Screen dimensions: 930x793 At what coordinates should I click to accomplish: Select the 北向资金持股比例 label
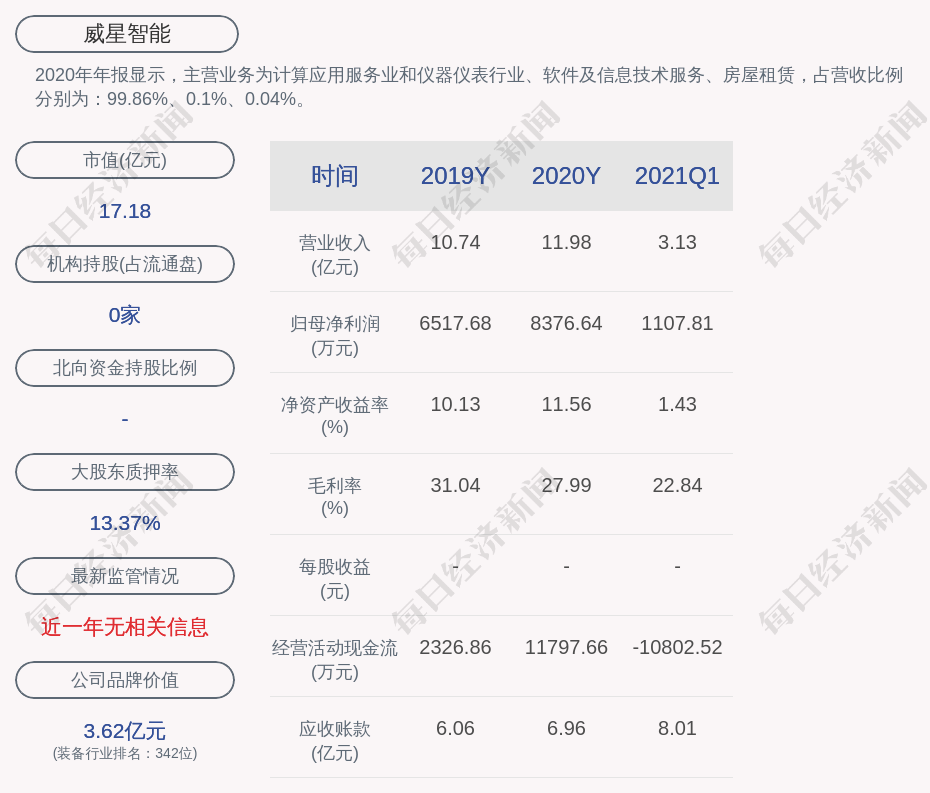(125, 368)
